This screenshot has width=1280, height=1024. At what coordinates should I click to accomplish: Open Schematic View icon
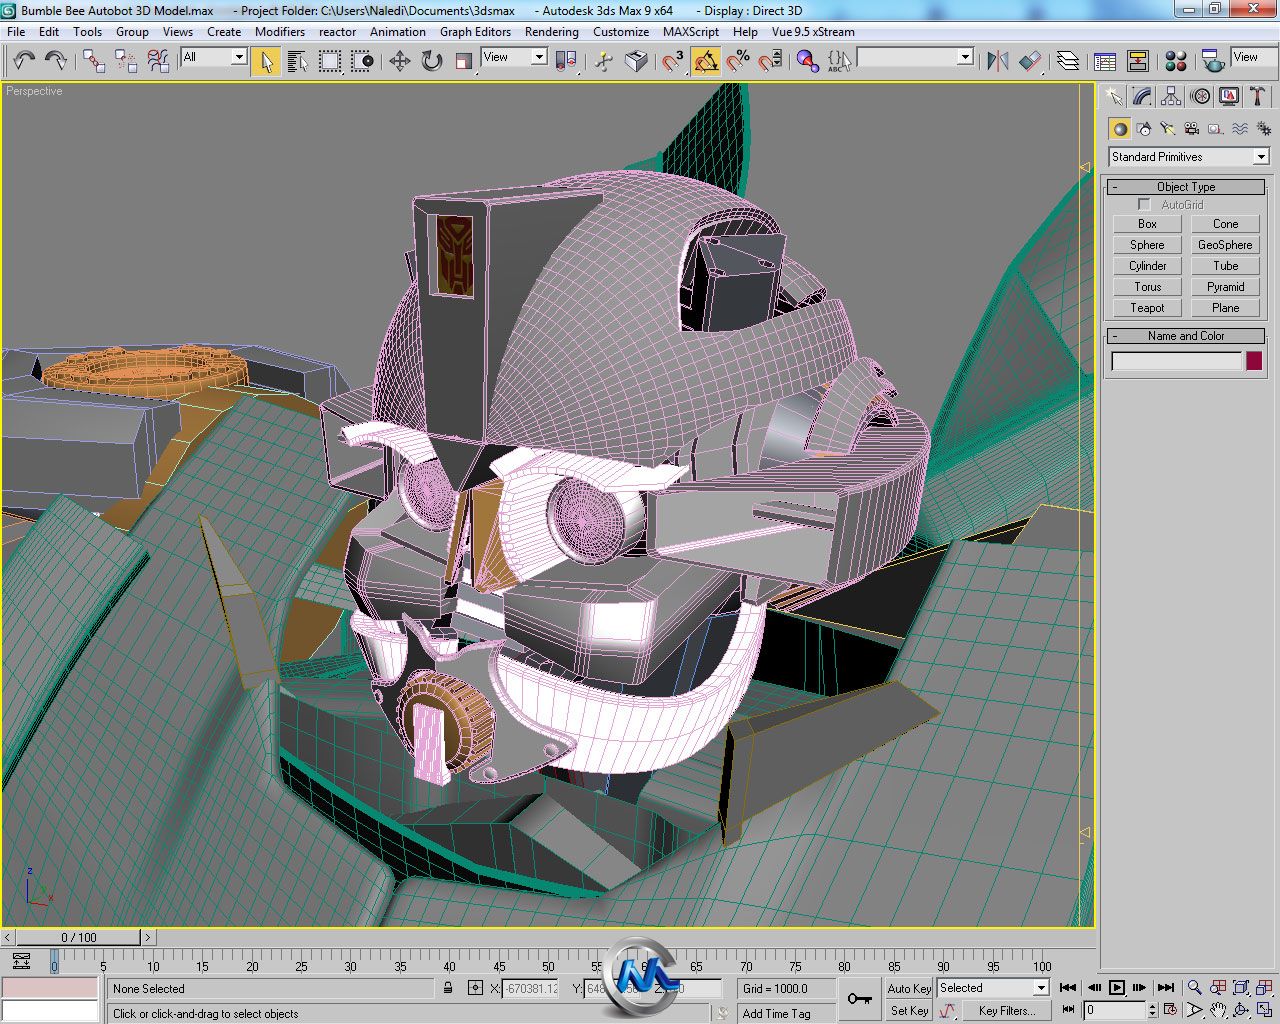coord(1138,61)
